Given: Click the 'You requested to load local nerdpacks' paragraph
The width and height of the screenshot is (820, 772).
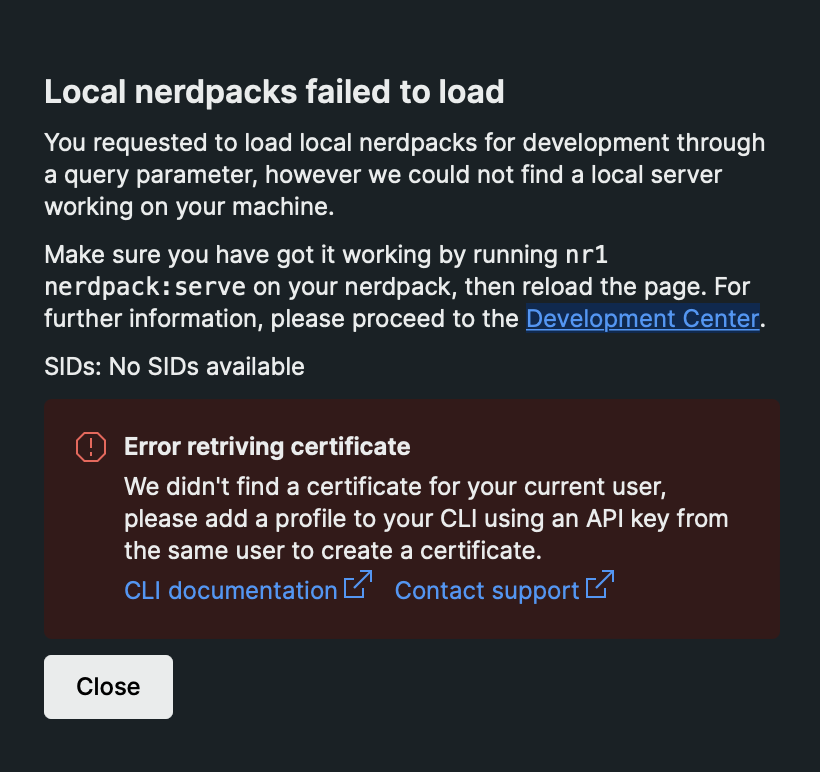Looking at the screenshot, I should (x=405, y=175).
